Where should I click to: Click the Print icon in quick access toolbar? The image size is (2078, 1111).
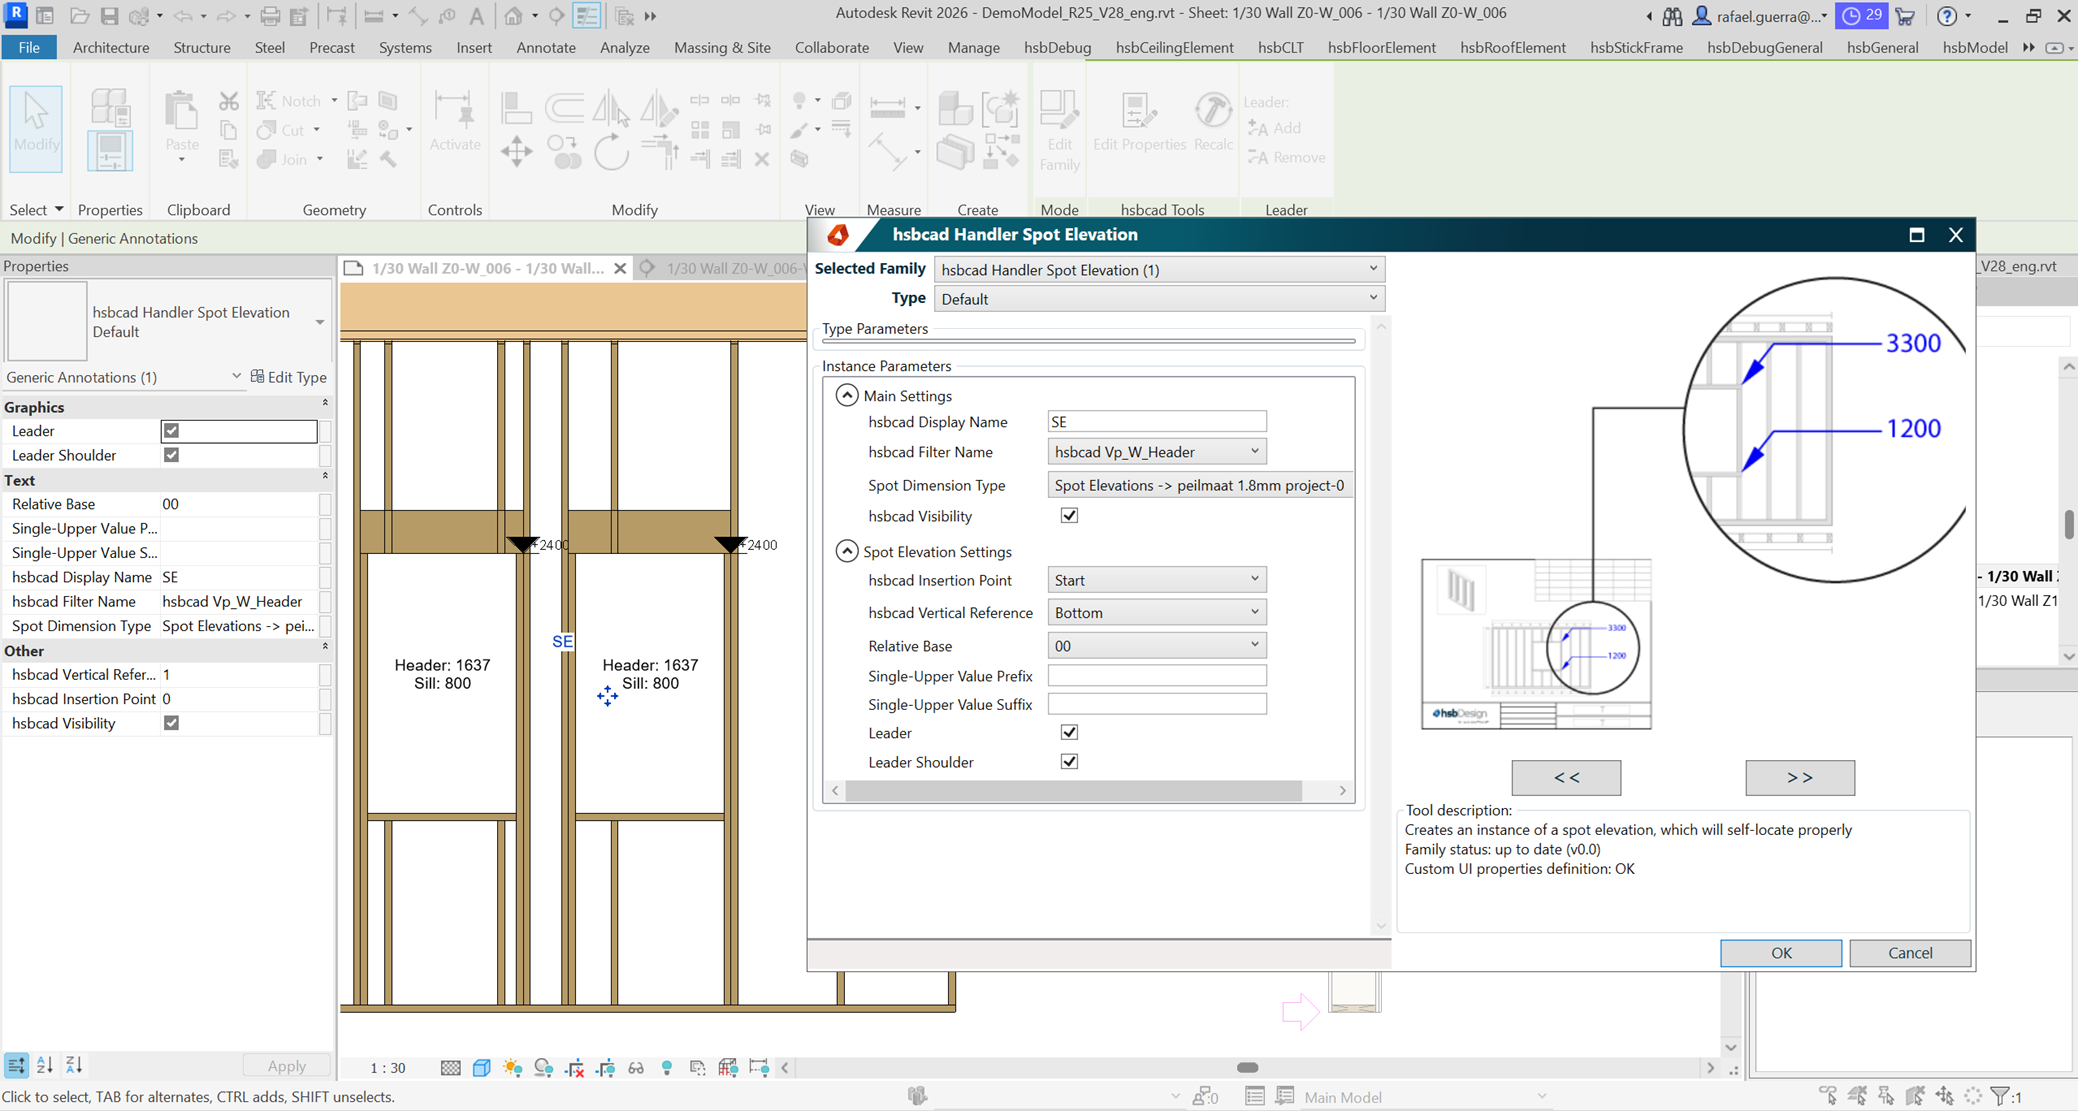[x=269, y=16]
